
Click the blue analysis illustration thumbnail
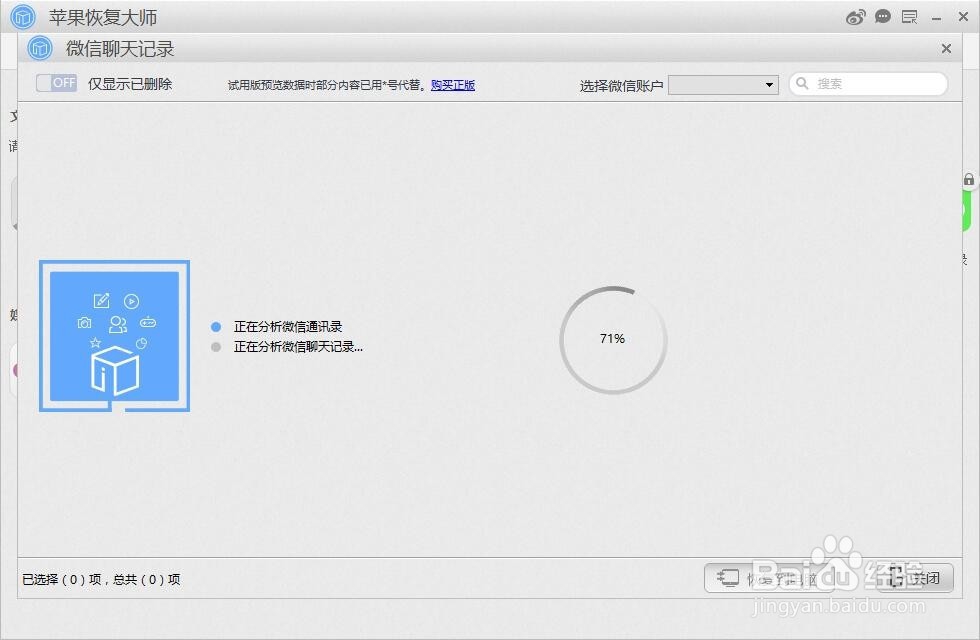click(x=114, y=336)
